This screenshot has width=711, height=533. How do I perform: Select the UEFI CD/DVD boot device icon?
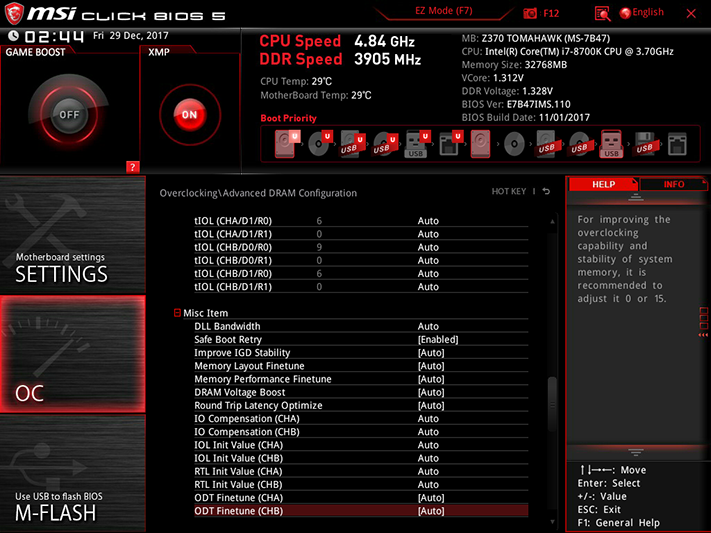319,144
